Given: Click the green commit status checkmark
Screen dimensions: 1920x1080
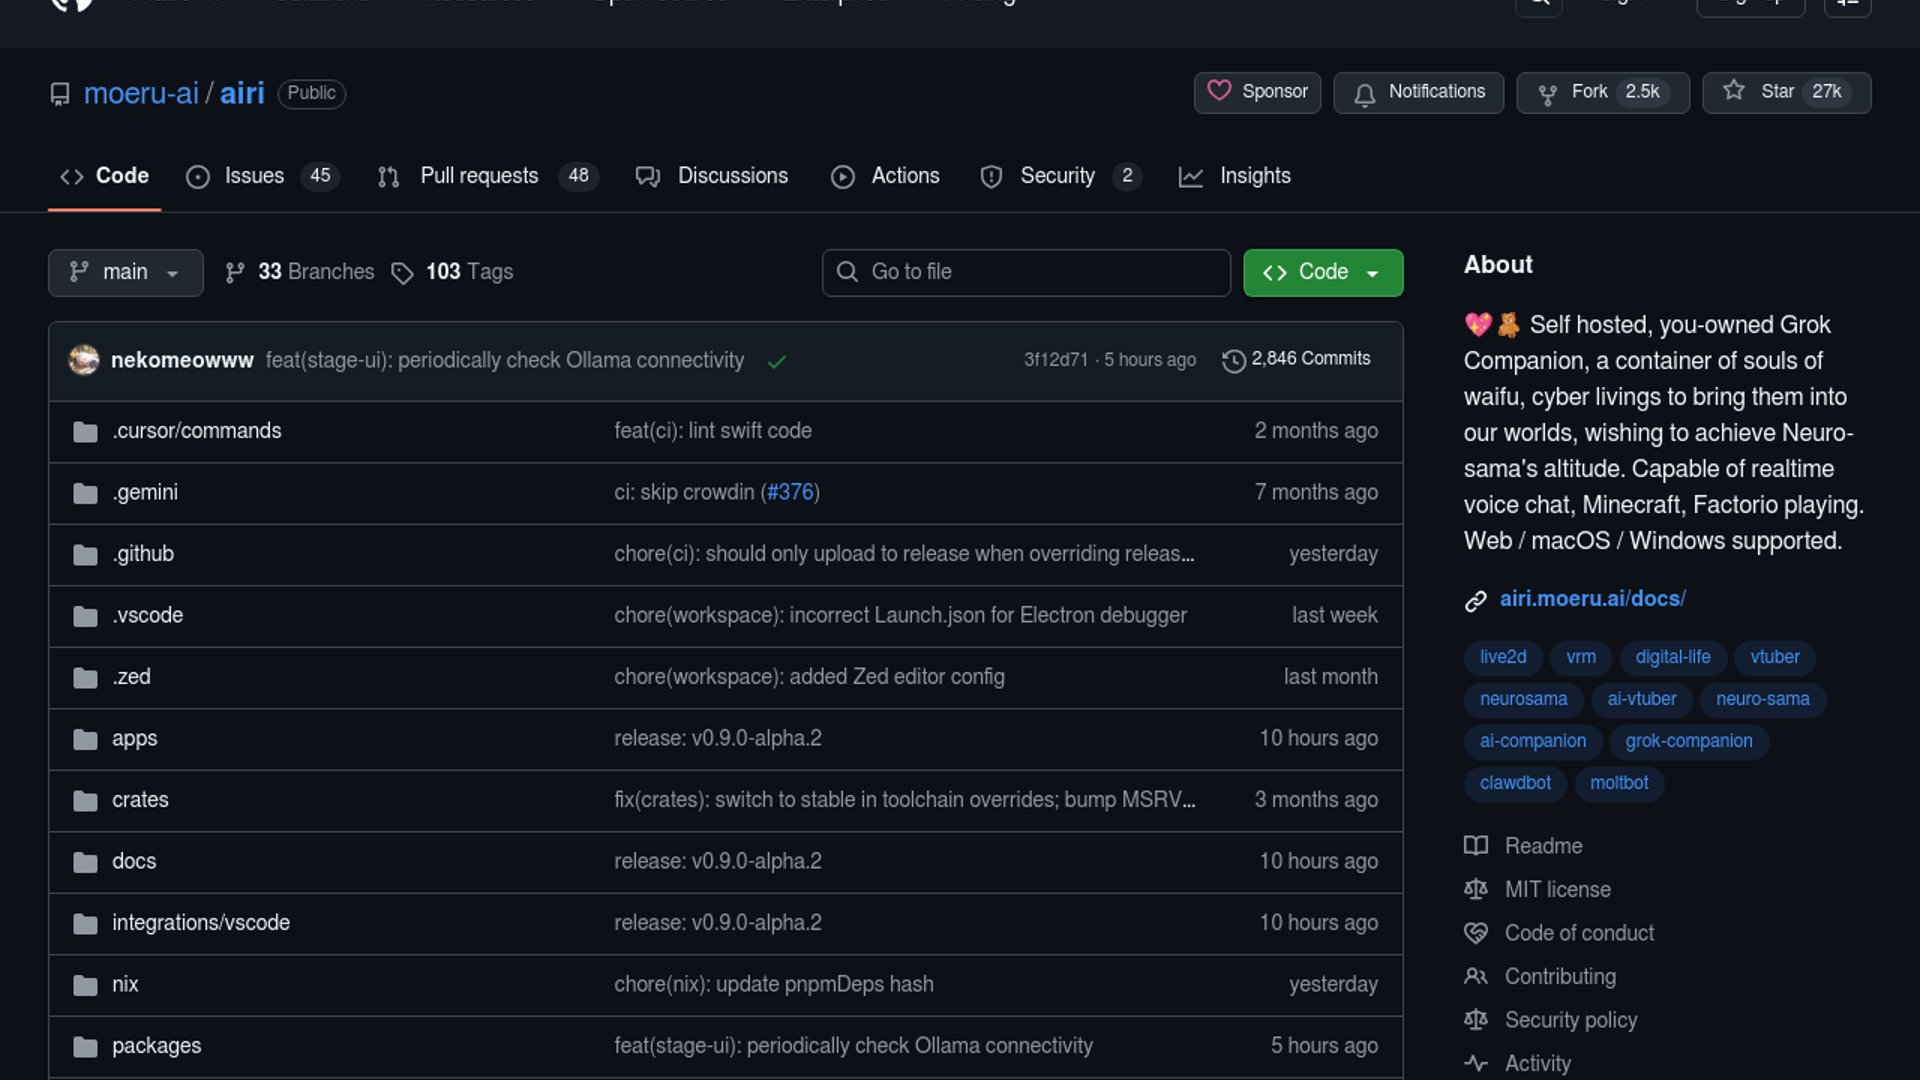Looking at the screenshot, I should pos(777,362).
